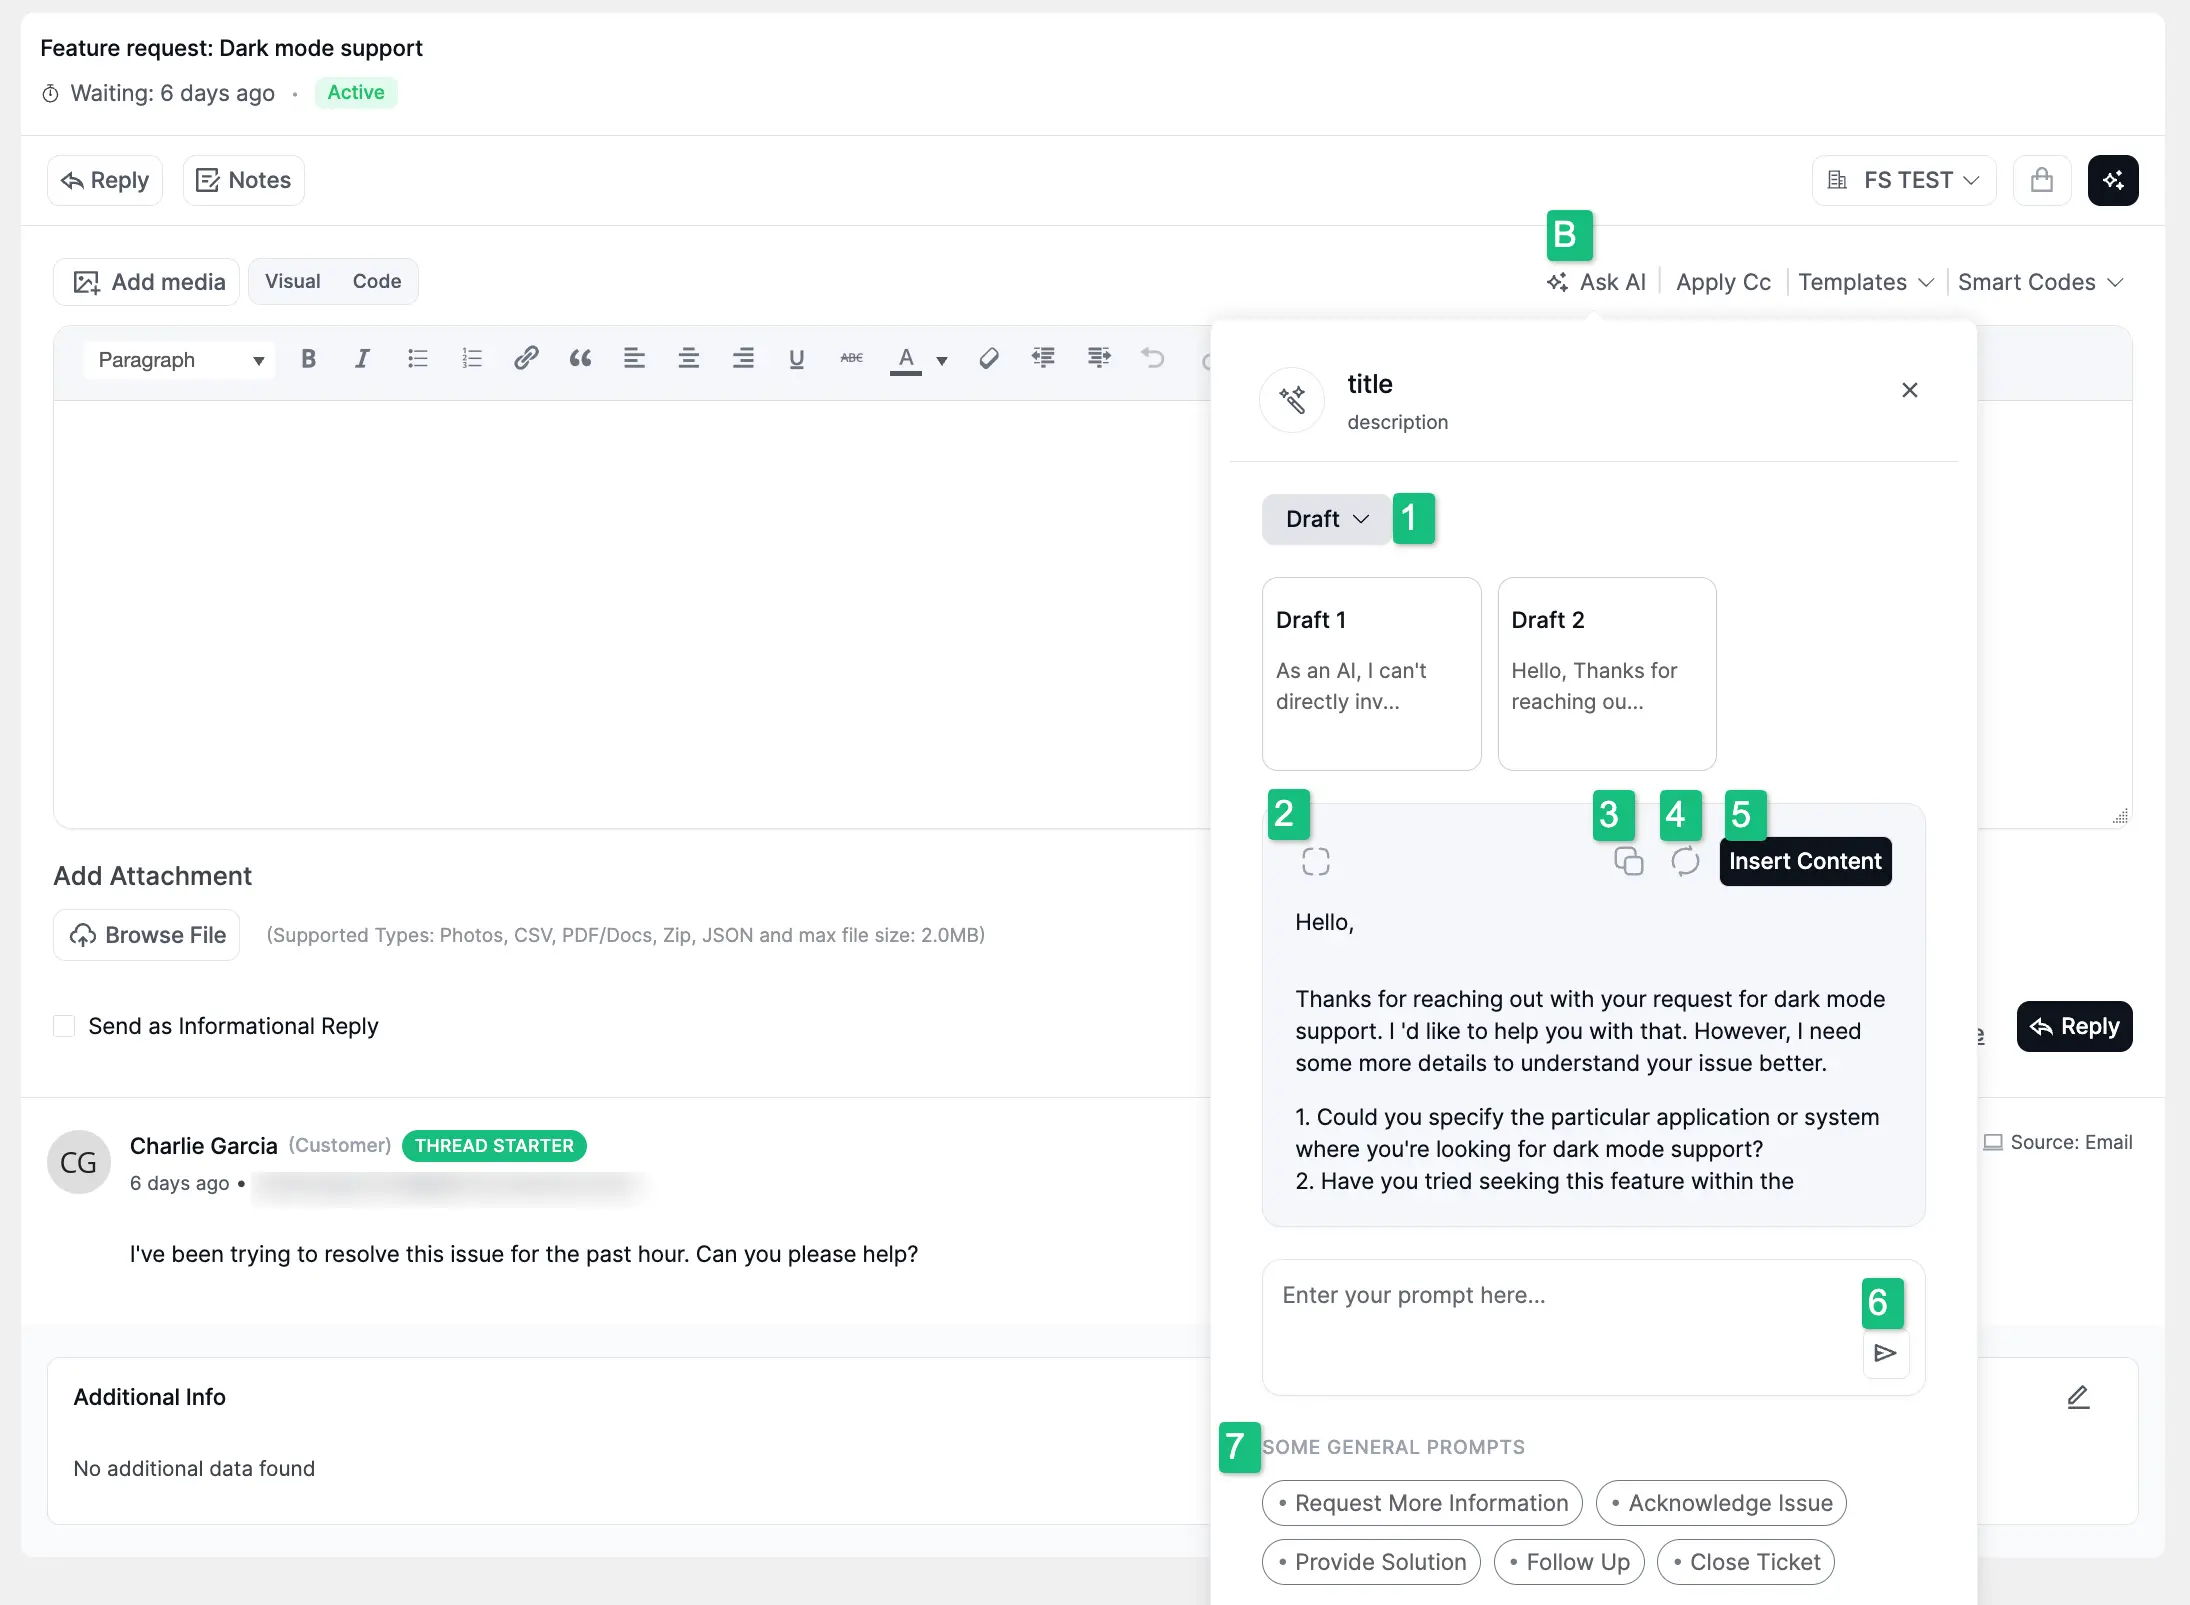Click the lock icon next to FS TEST
2190x1605 pixels.
pos(2041,180)
